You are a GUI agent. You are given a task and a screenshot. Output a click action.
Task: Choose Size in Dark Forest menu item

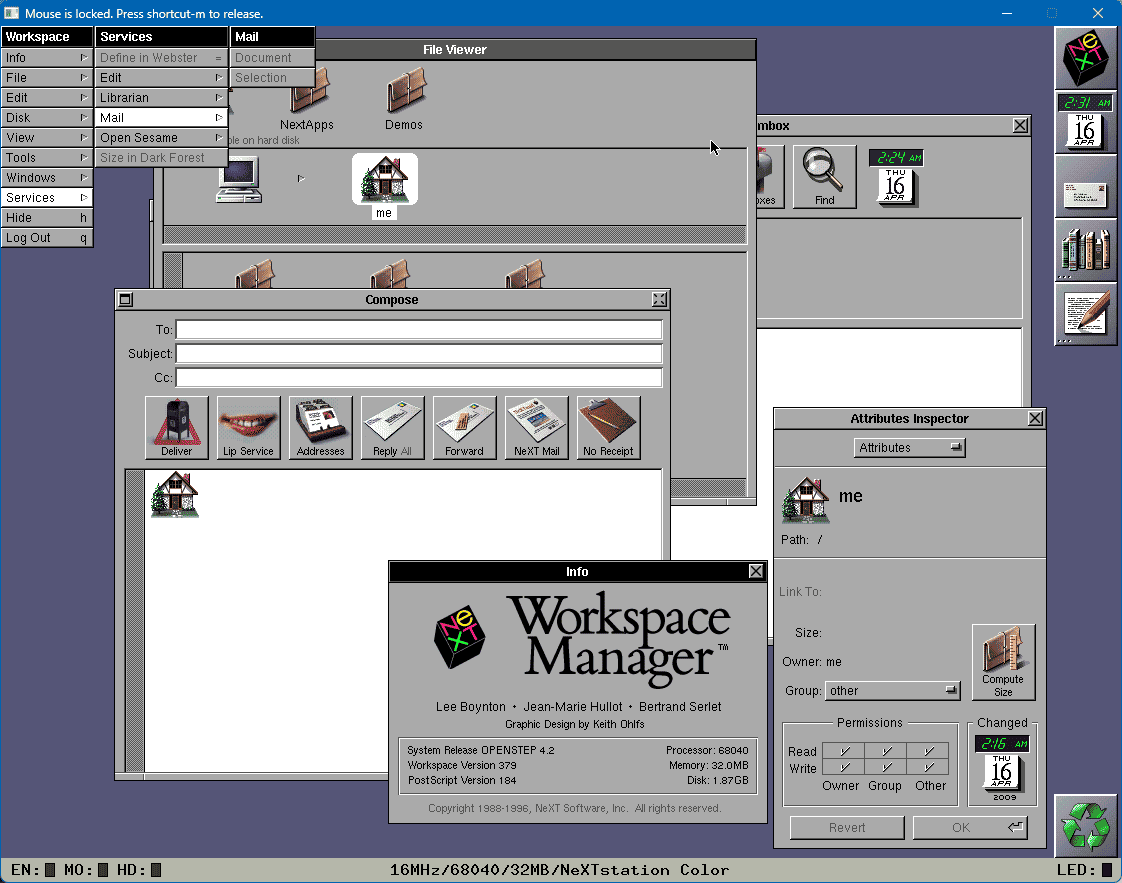(161, 157)
